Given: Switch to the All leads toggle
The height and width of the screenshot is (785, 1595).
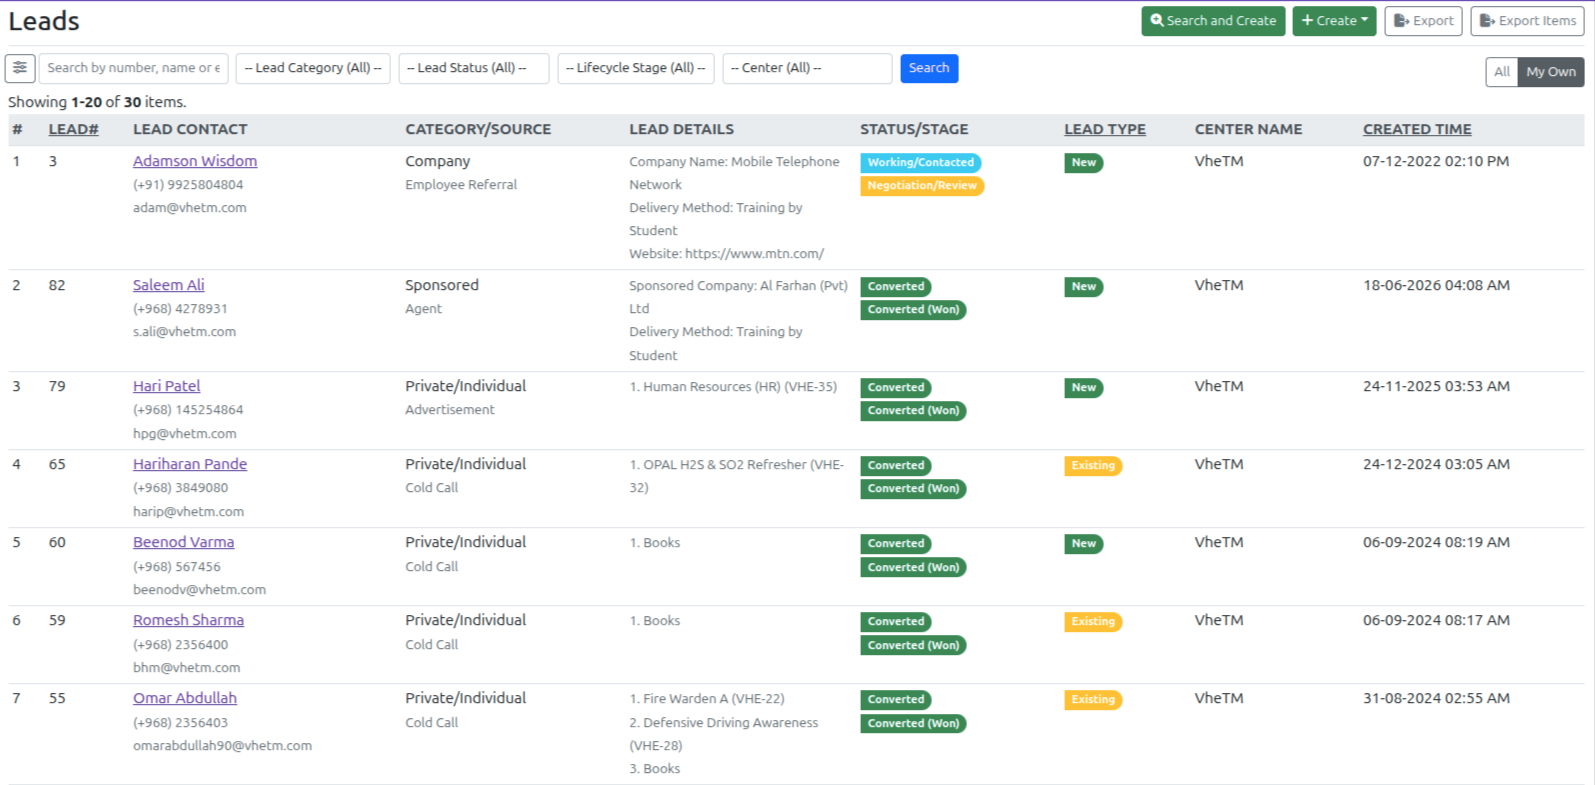Looking at the screenshot, I should tap(1501, 72).
